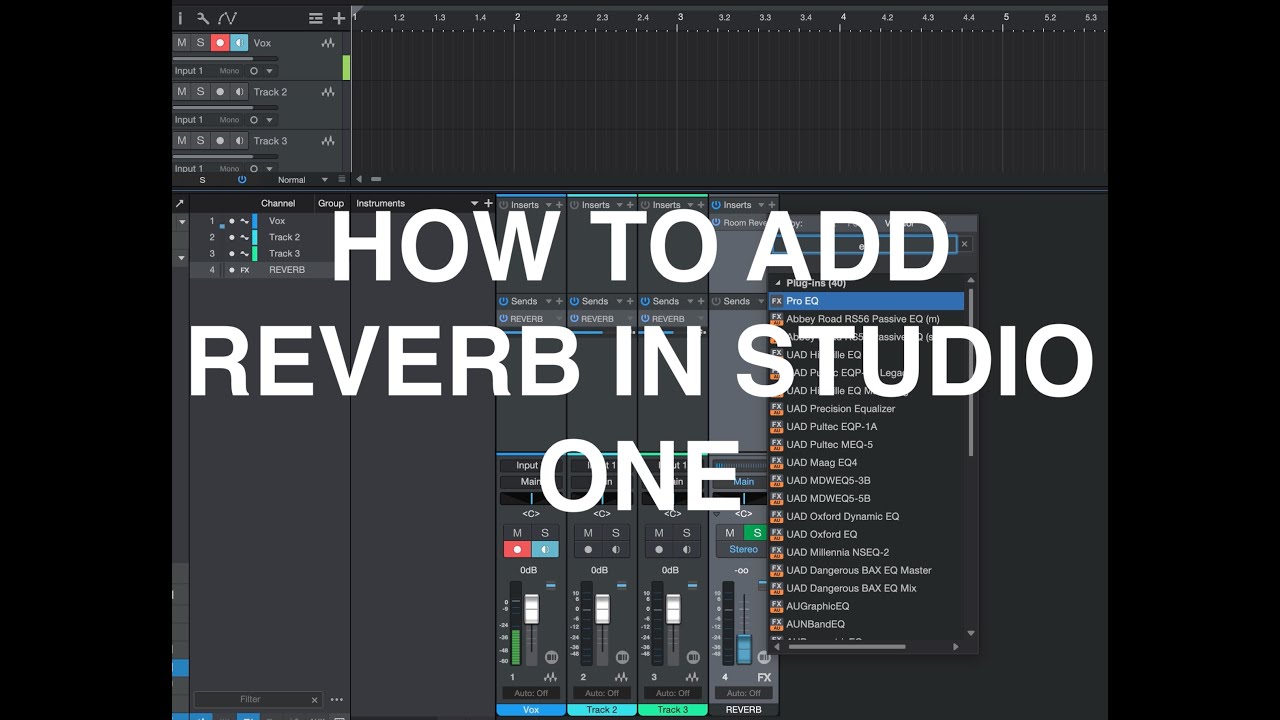The image size is (1280, 720).
Task: Unsolo the REVERB channel in console
Action: 757,533
